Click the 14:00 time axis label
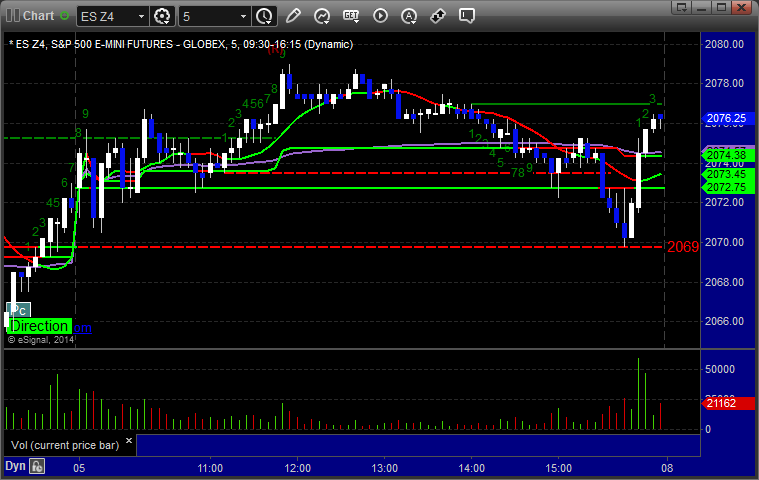 tap(471, 468)
